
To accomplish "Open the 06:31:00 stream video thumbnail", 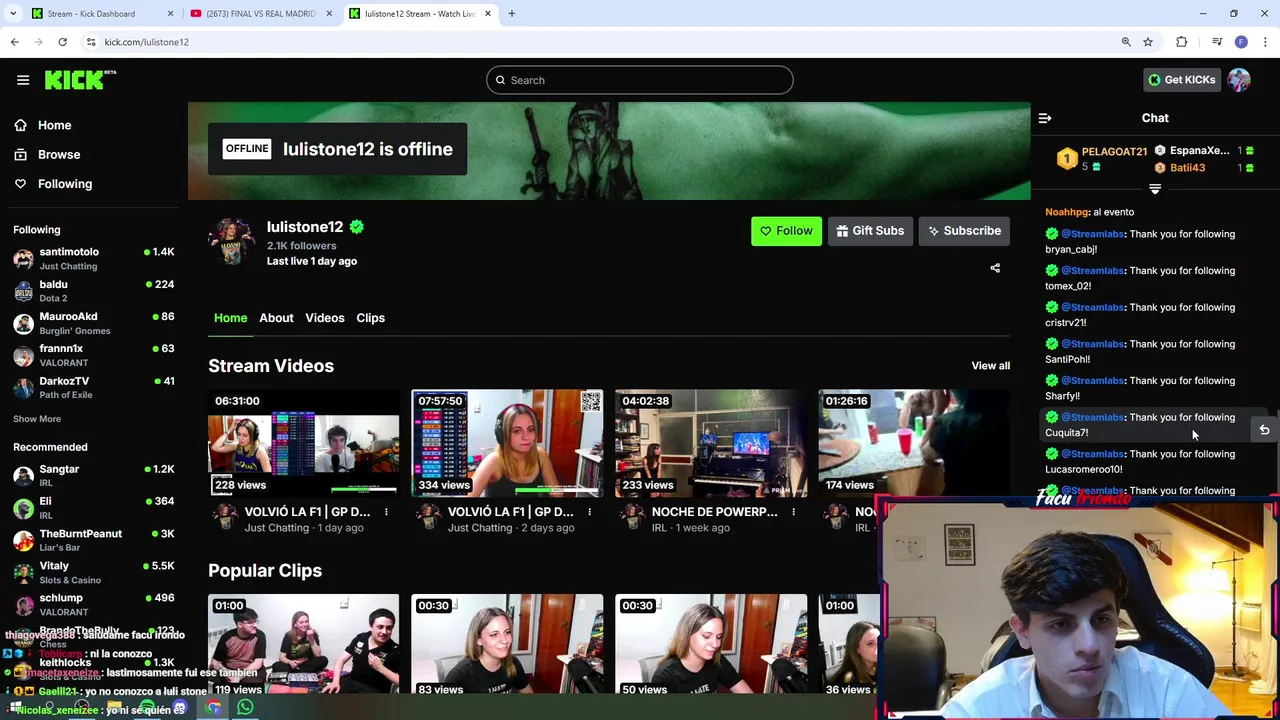I will 303,443.
